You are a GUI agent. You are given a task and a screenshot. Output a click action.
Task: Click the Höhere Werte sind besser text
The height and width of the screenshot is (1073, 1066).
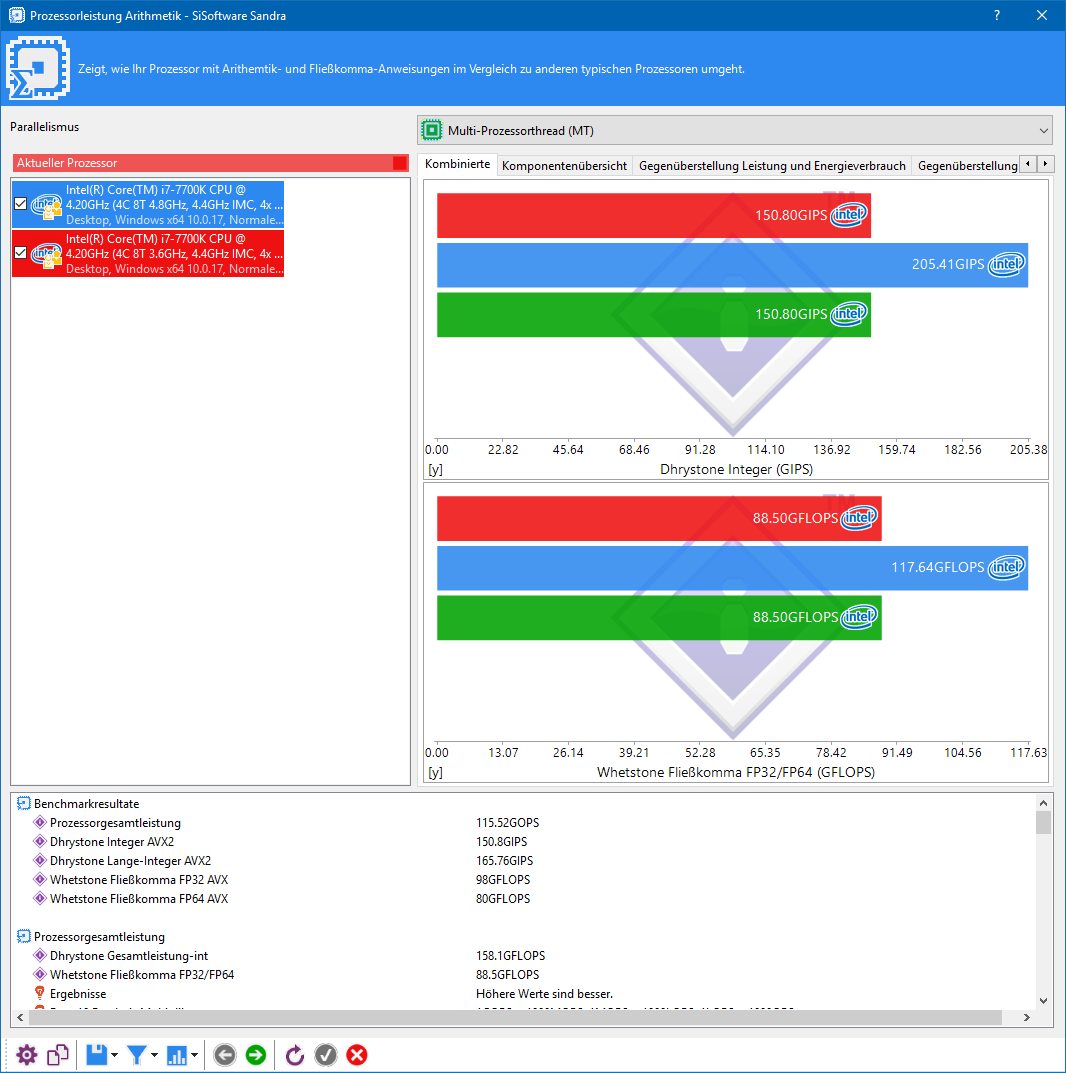pos(545,994)
